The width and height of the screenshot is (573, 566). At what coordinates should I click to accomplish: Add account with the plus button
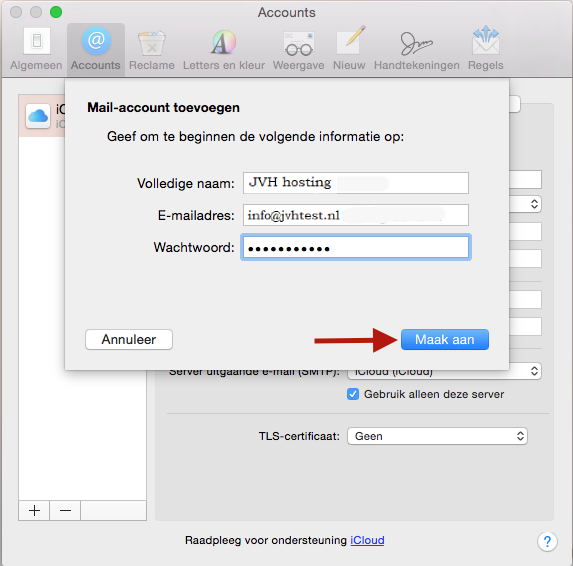[x=34, y=510]
